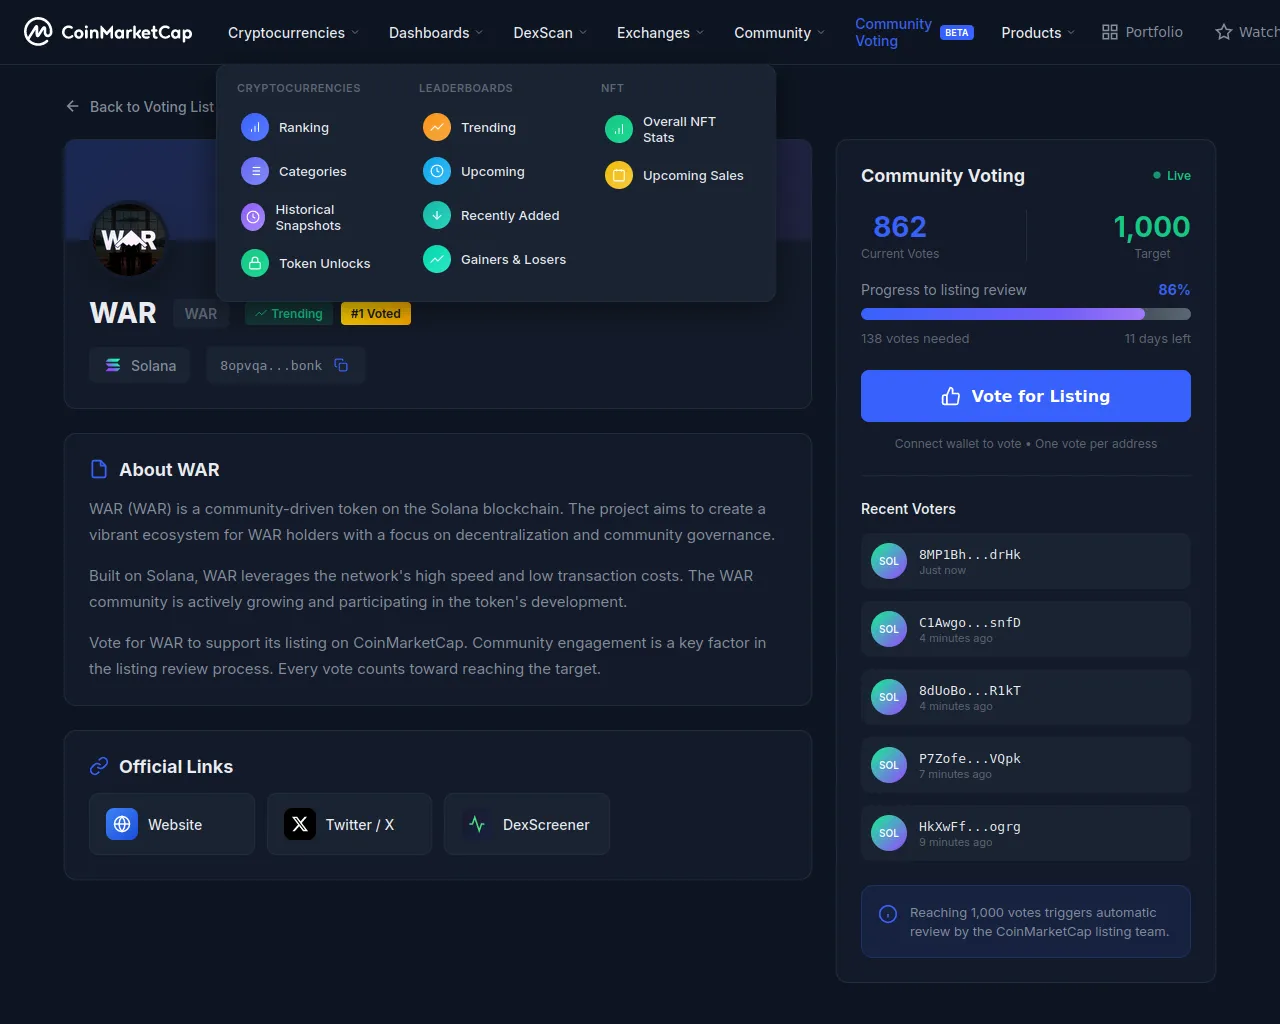Select voter 8MP1Bh...drHk
The height and width of the screenshot is (1024, 1280).
tap(1026, 561)
